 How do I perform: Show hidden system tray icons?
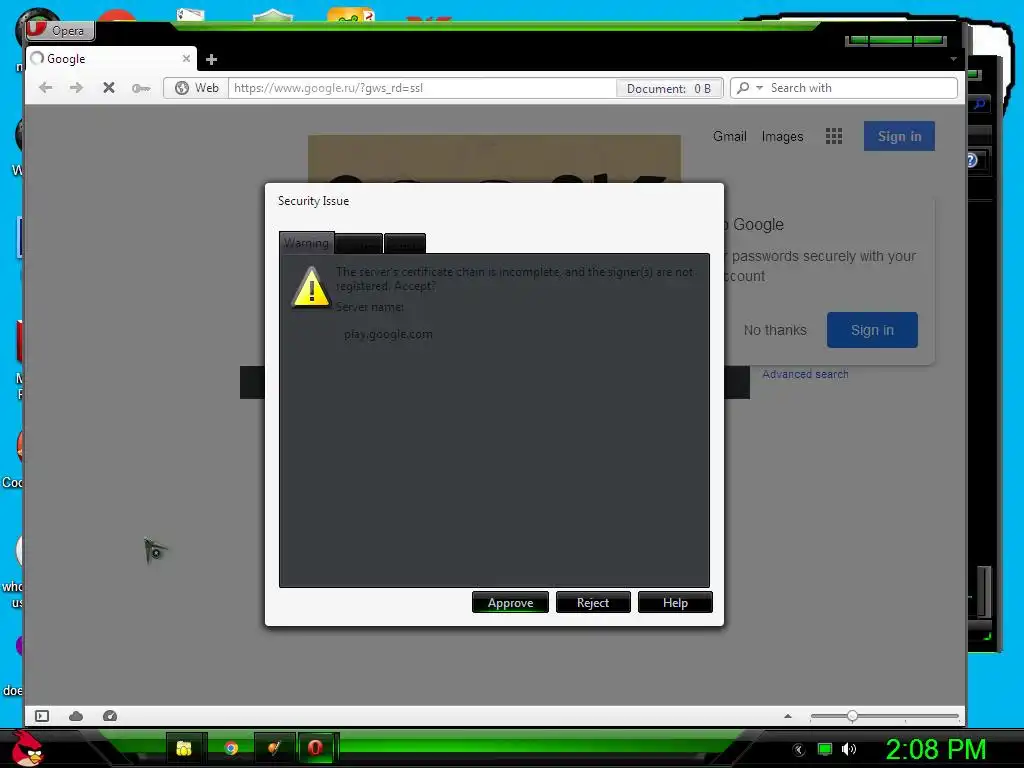(x=799, y=750)
